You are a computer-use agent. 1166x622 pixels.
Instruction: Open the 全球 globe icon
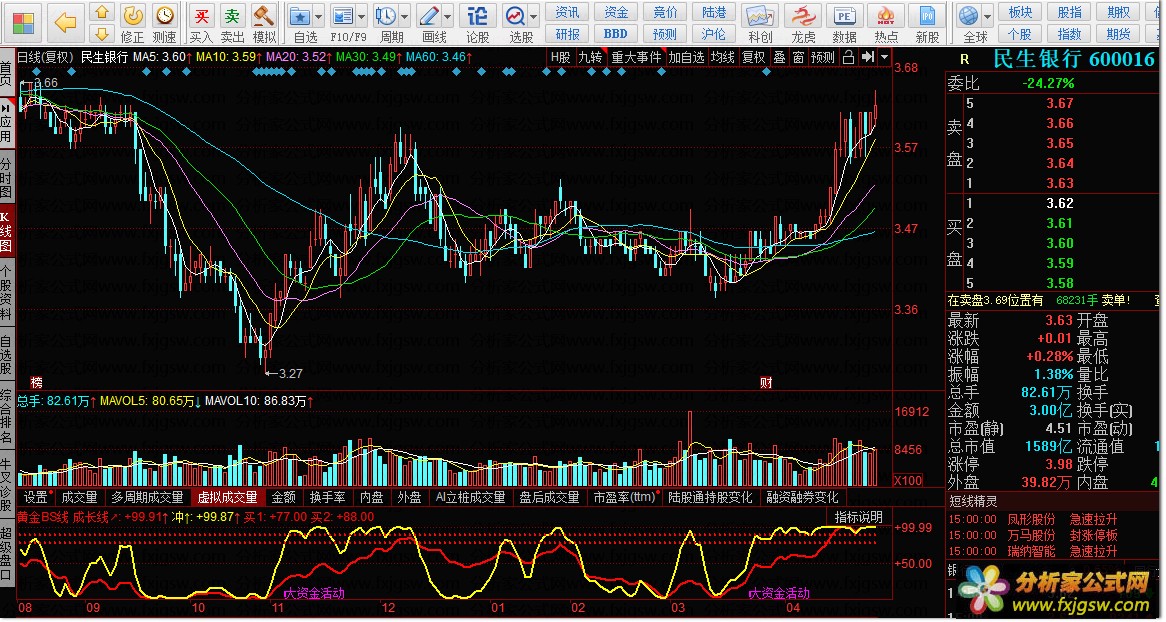point(968,16)
